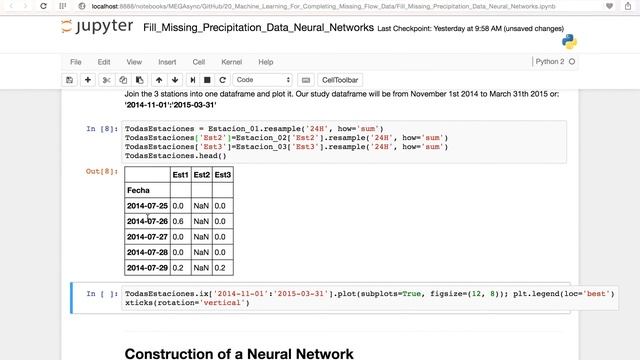
Task: Save notebook with the floppy disk icon
Action: pos(69,80)
